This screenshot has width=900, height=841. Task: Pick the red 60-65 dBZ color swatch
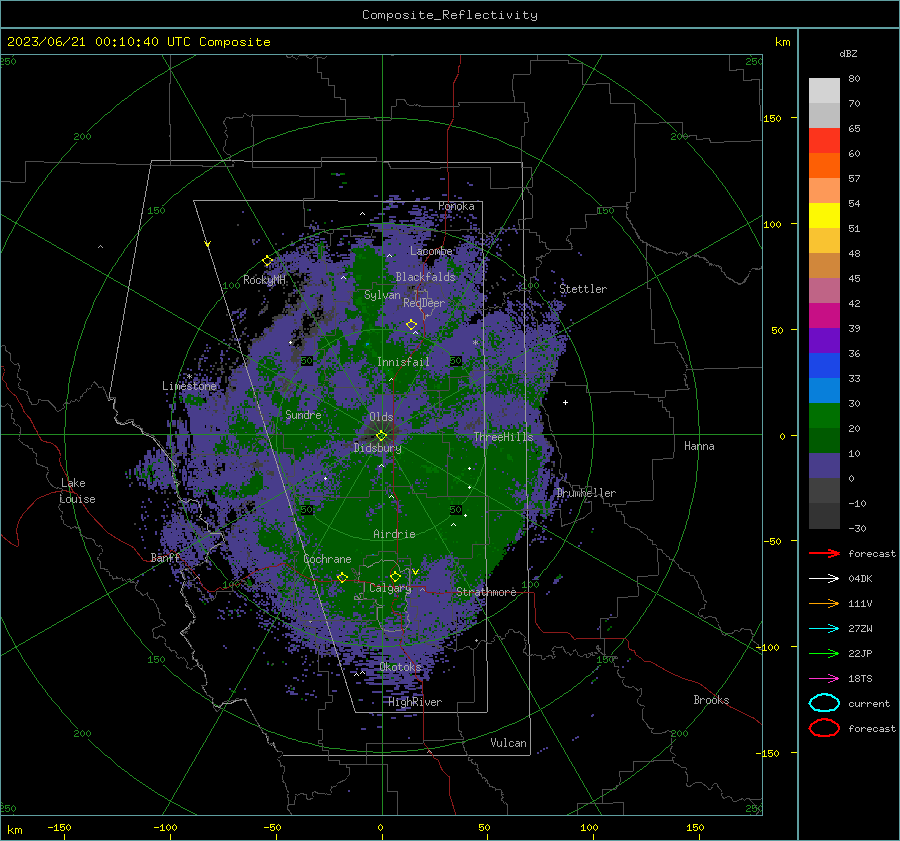[x=824, y=141]
